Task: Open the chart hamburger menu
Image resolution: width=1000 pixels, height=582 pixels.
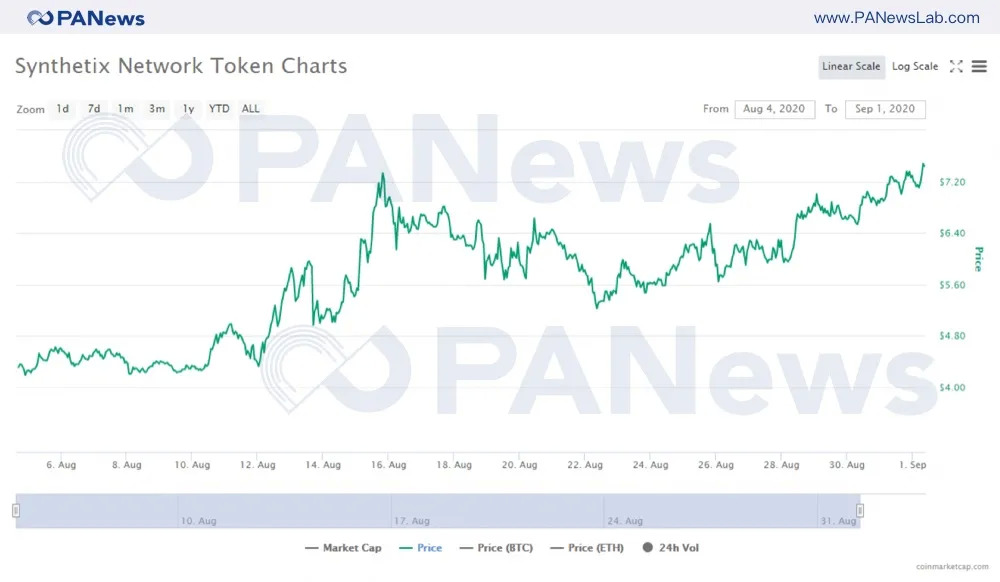Action: [979, 67]
